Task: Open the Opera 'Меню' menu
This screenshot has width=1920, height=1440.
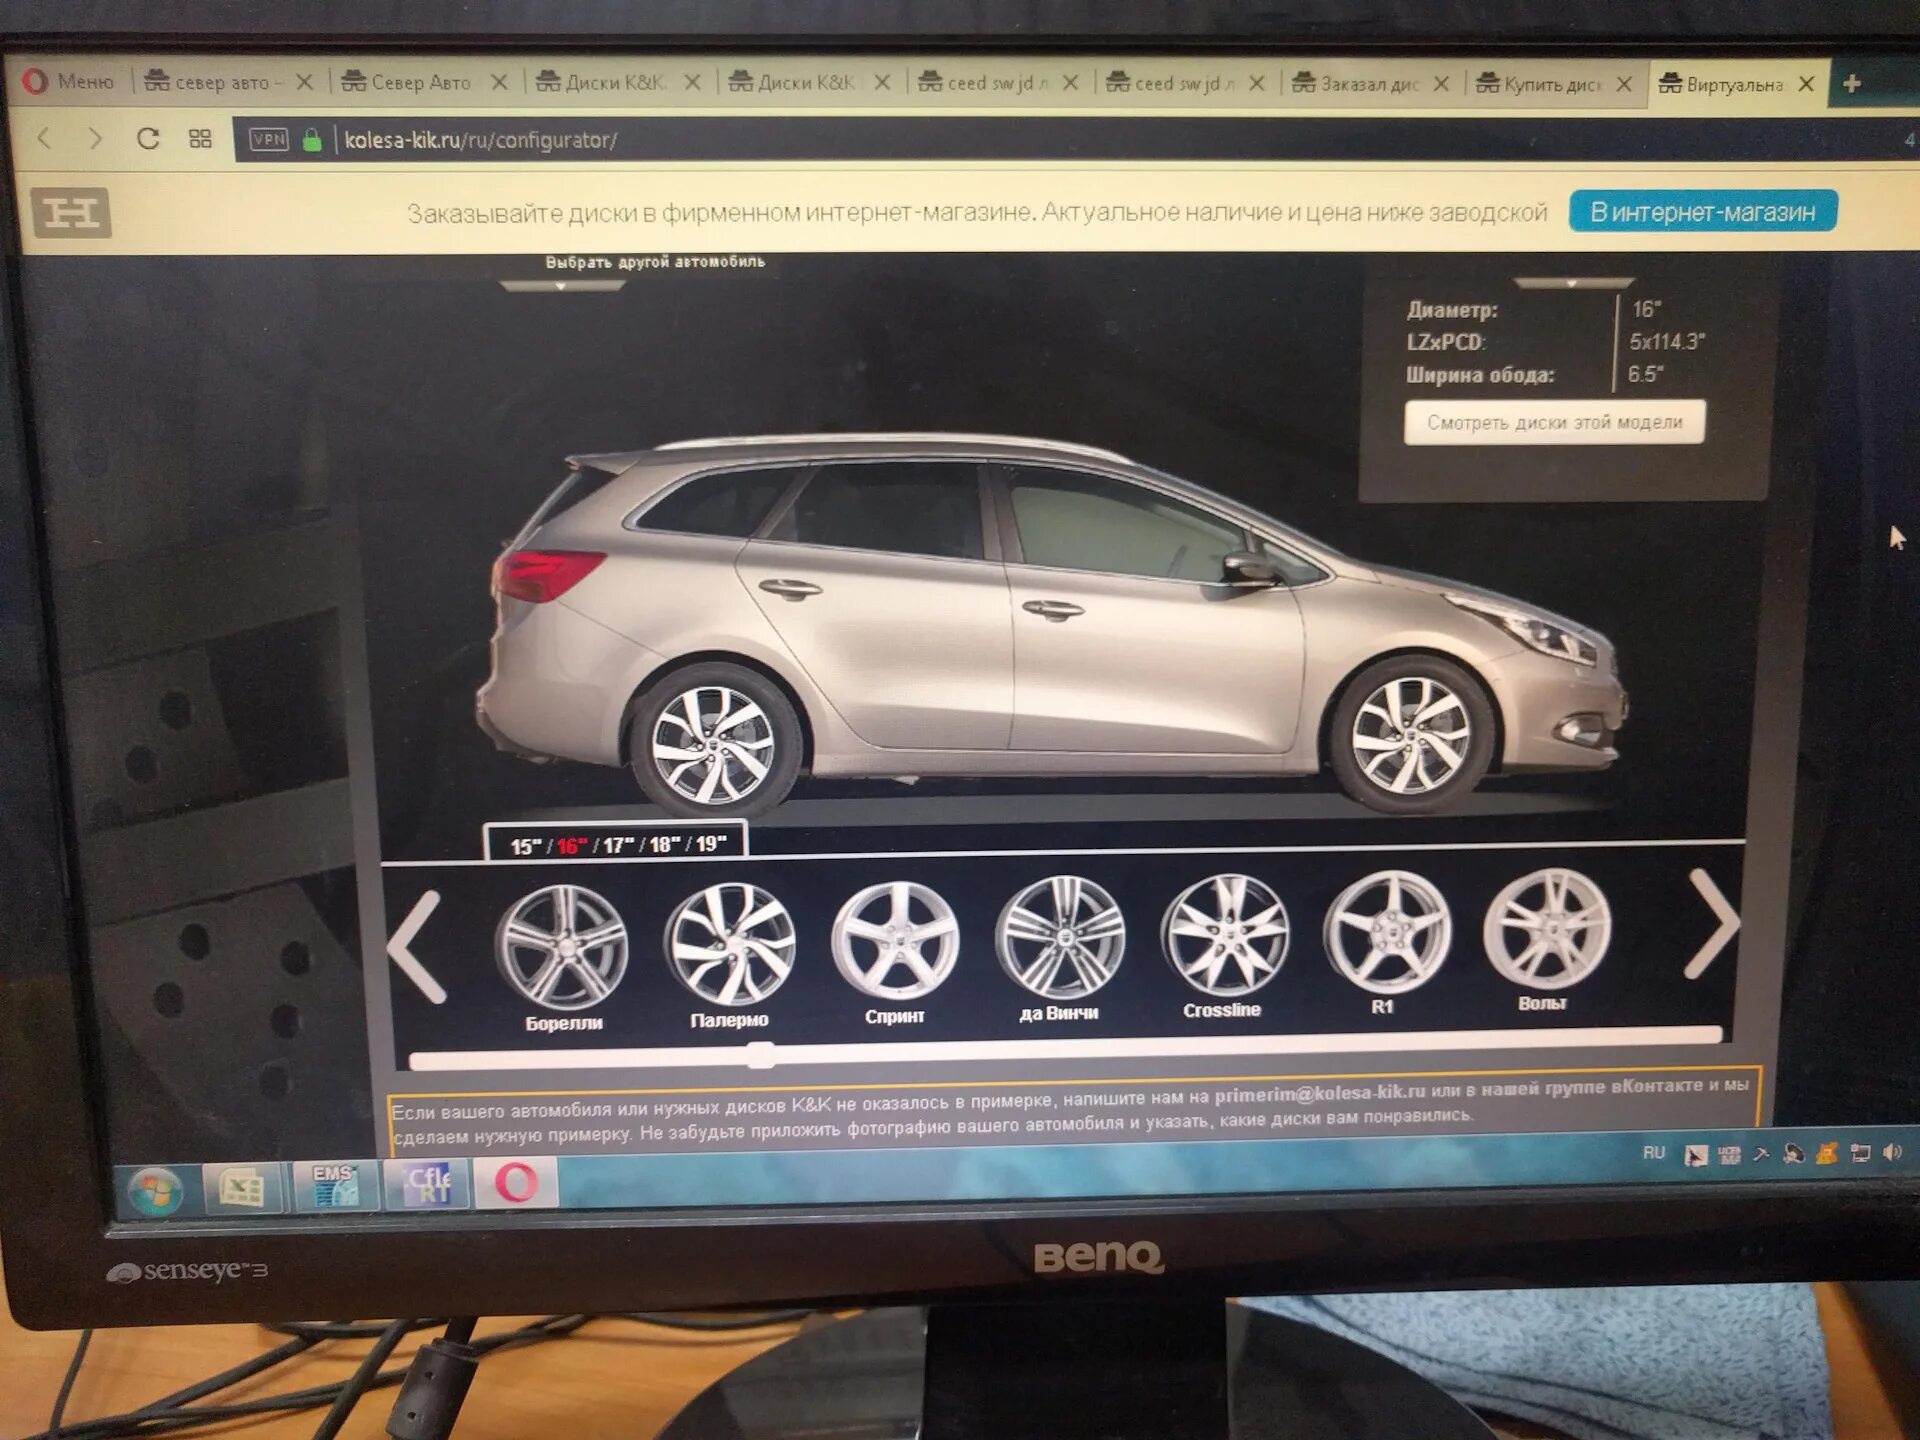Action: (x=70, y=81)
